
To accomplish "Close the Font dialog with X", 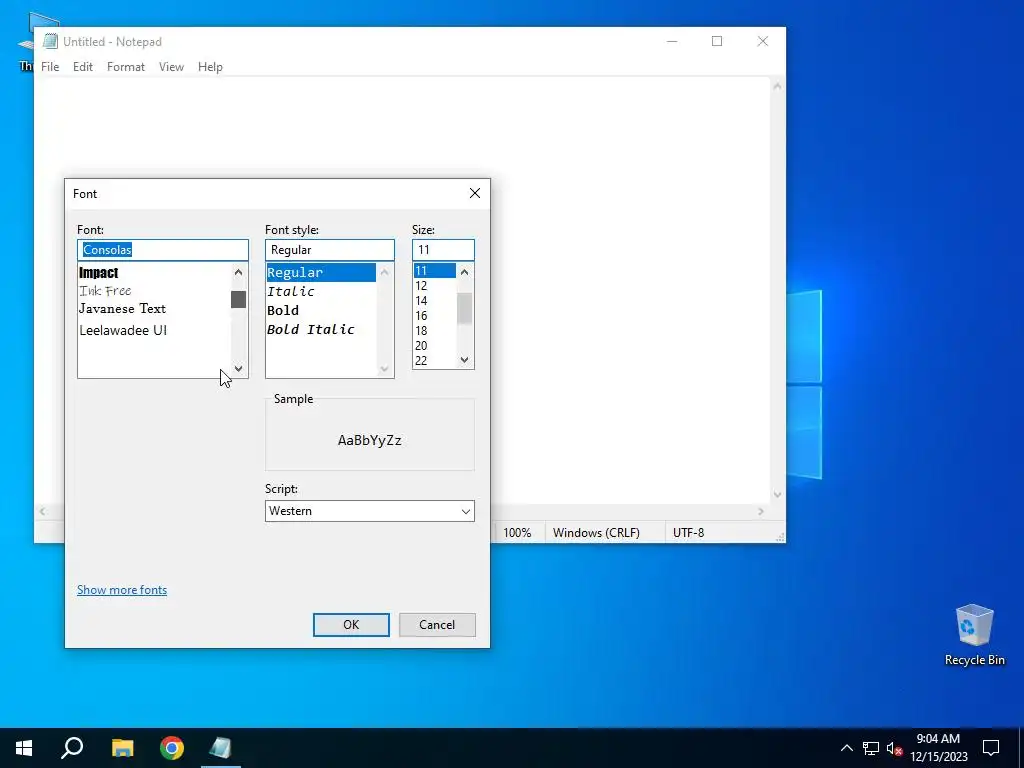I will click(475, 193).
